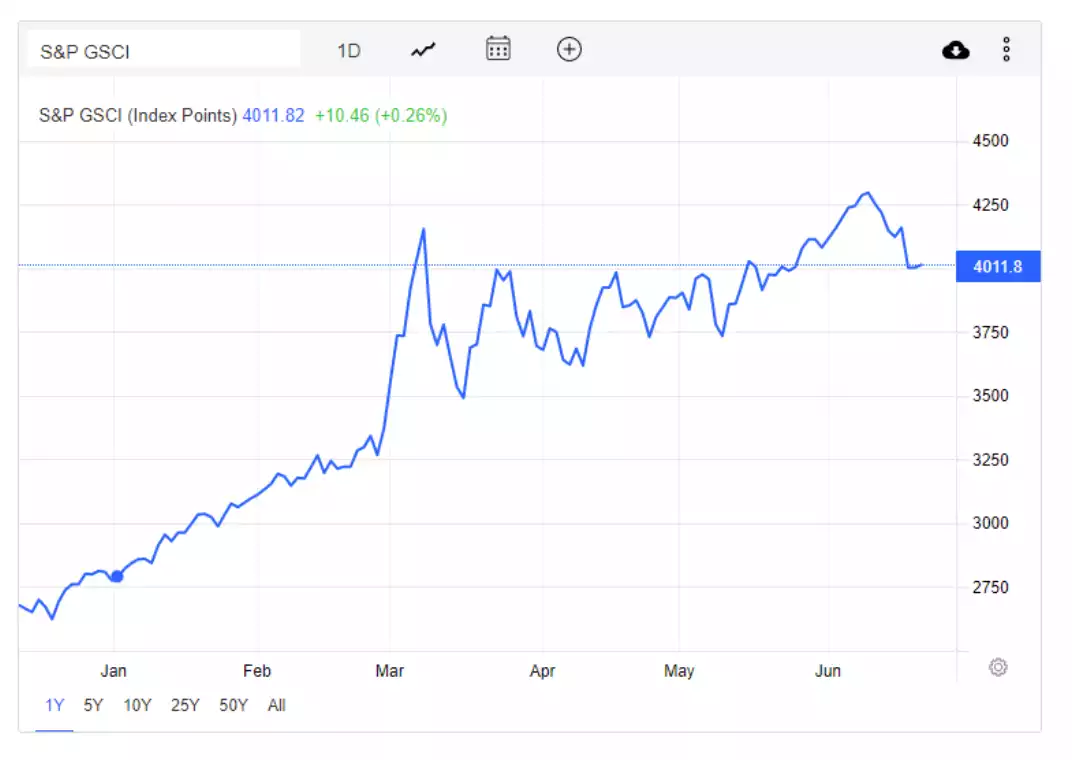Click the blue data point marker near Jan

tap(117, 576)
